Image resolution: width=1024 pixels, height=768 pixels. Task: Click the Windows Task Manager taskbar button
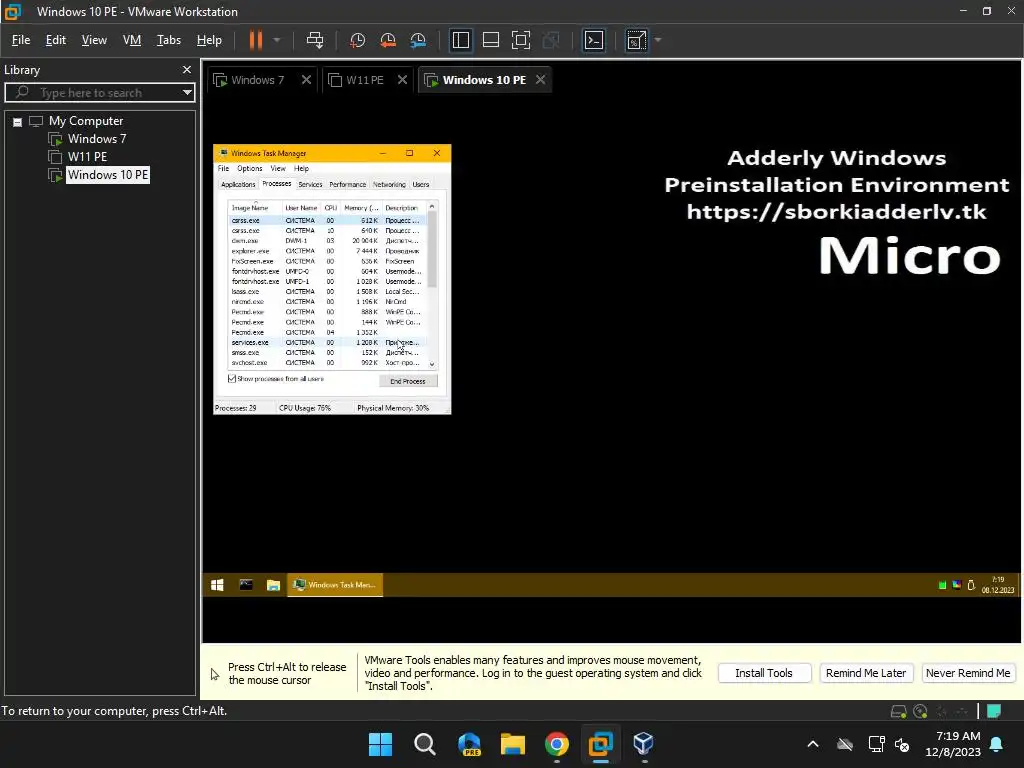[x=335, y=585]
